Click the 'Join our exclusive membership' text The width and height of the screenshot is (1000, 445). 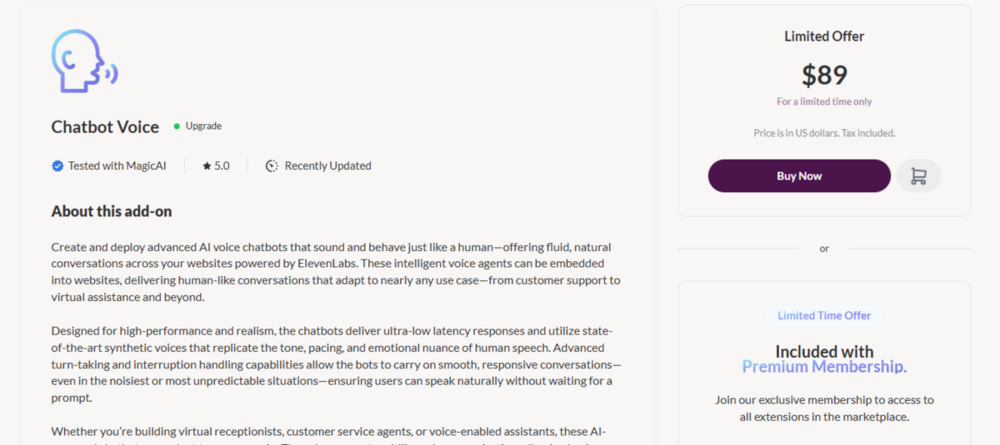point(824,409)
